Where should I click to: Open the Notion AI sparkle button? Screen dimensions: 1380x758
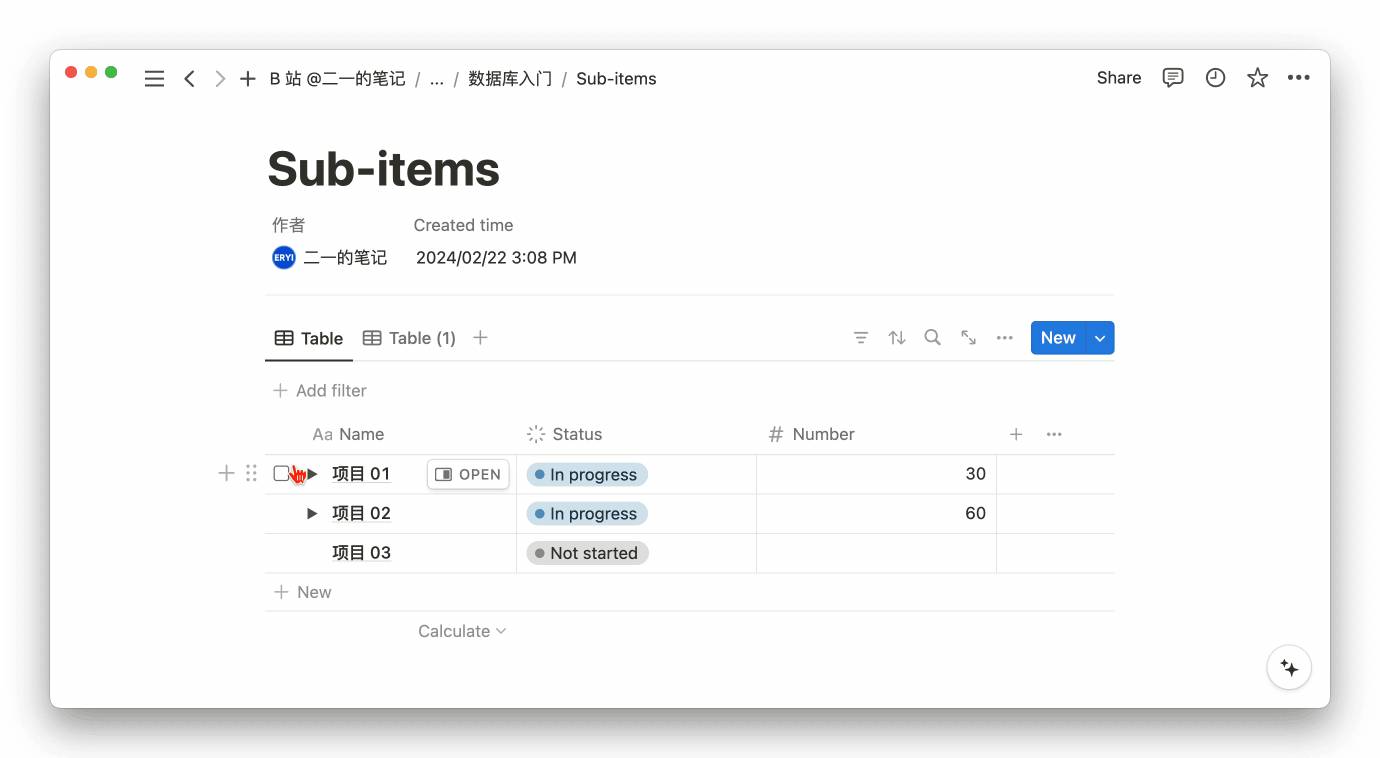point(1289,668)
